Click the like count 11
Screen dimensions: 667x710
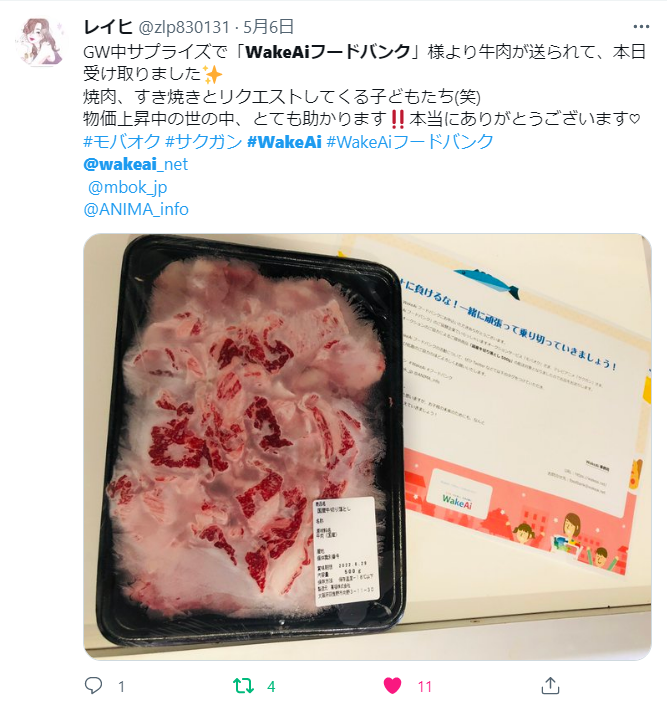(x=424, y=686)
